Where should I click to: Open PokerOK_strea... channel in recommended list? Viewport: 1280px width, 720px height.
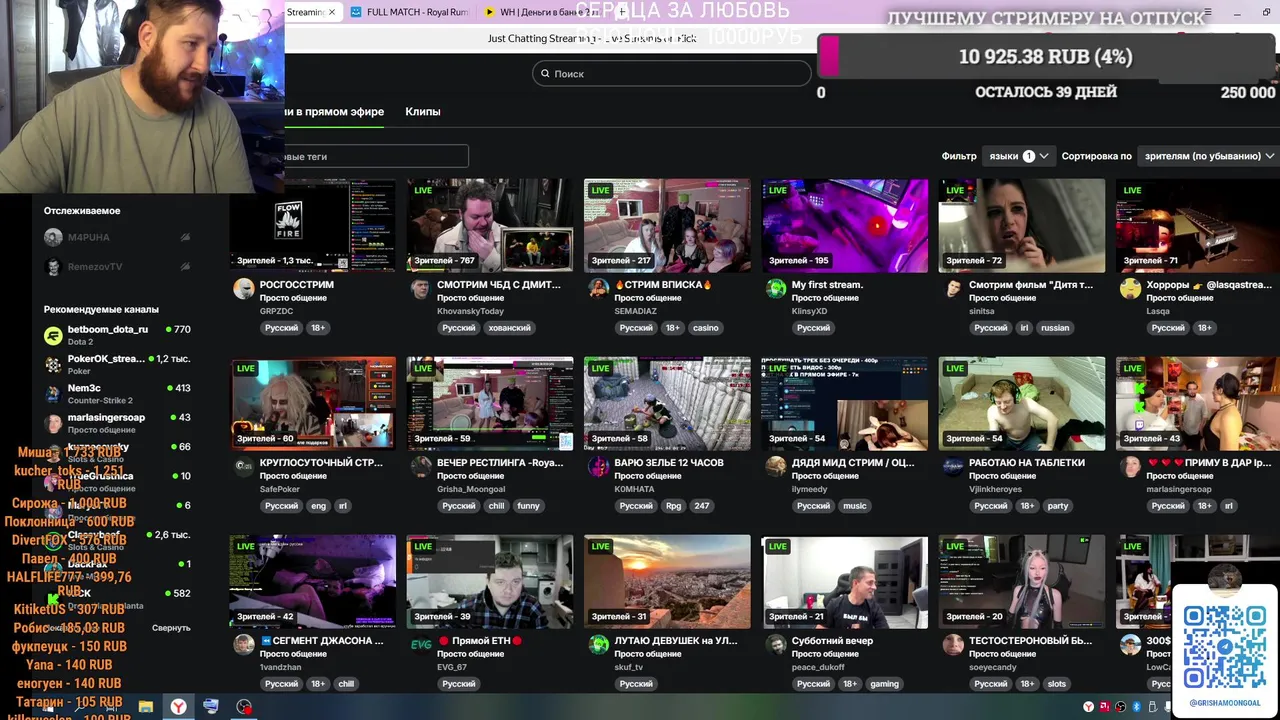[117, 364]
